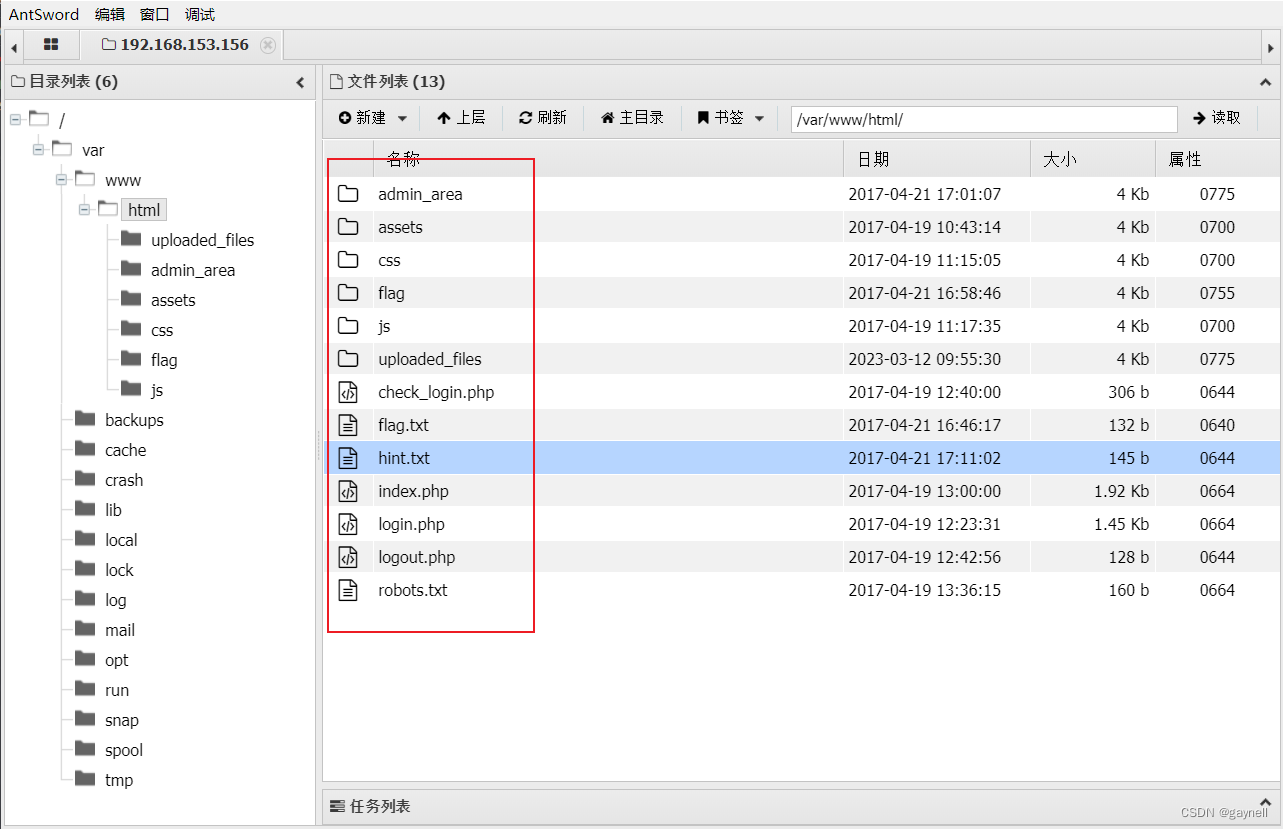Screen dimensions: 1283x829
Task: Click the uploaded_files folder icon in file list
Action: 348,359
